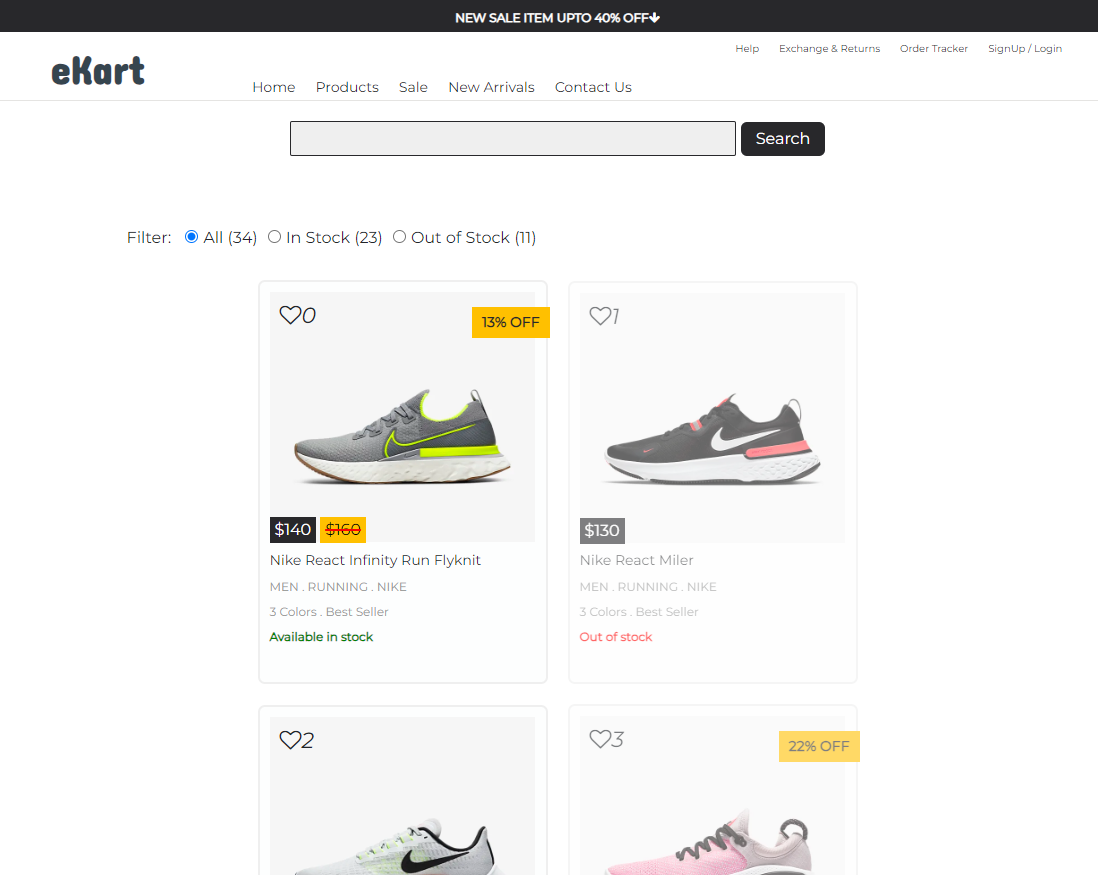Open the black Nike React Miler shoe image
The image size is (1098, 875).
click(x=712, y=418)
